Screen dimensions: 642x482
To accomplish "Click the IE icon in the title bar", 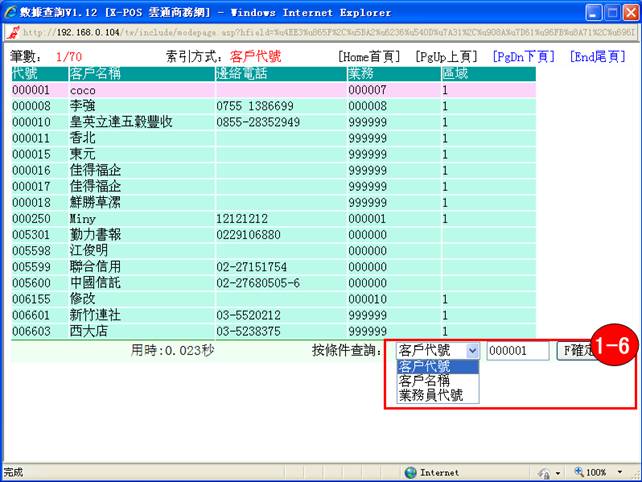I will tap(11, 10).
